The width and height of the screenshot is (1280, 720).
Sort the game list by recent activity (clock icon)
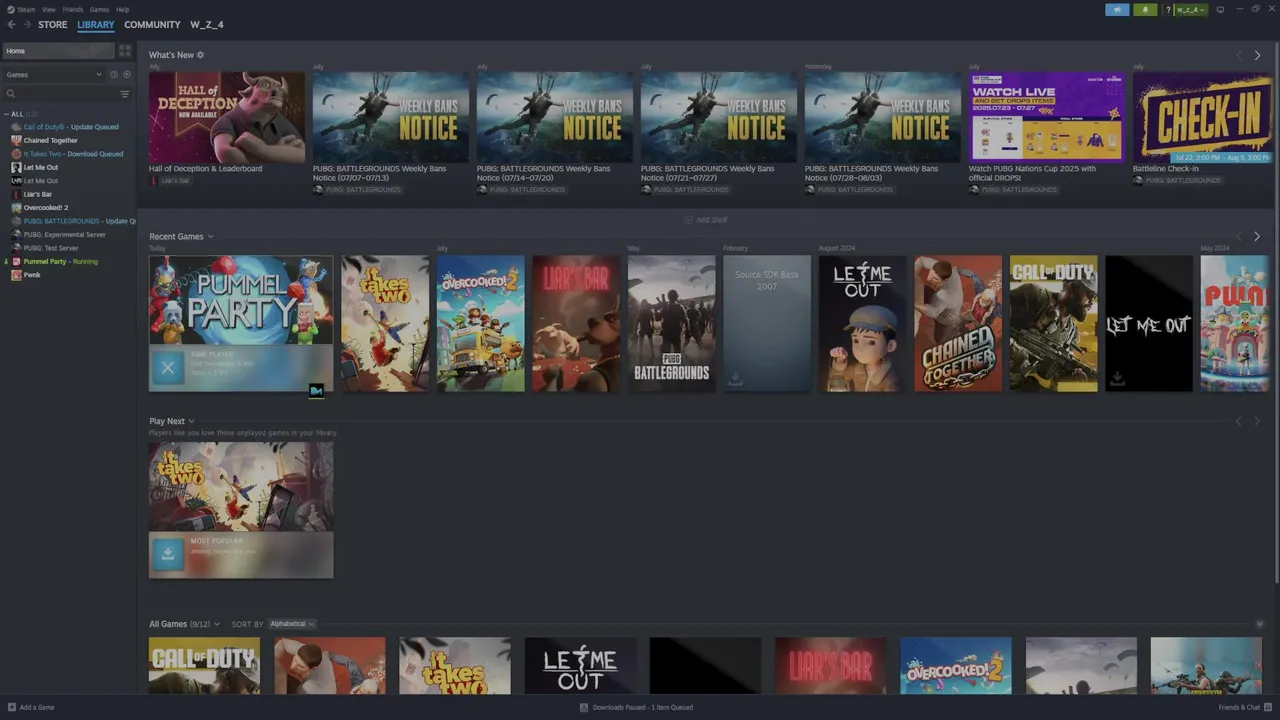point(114,75)
